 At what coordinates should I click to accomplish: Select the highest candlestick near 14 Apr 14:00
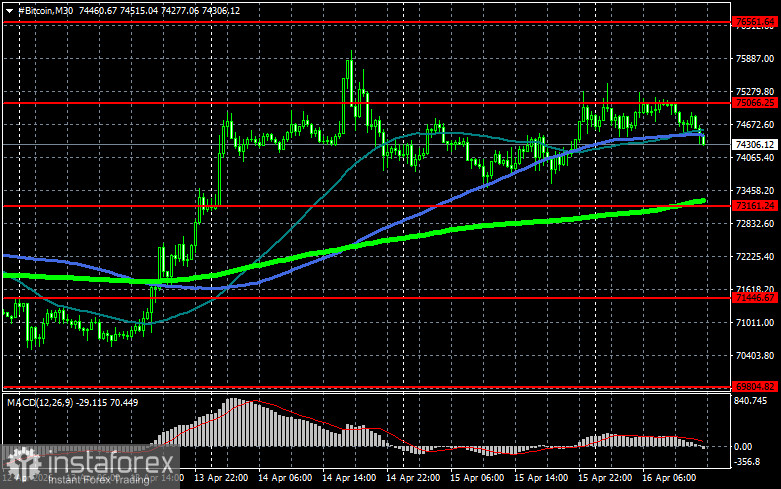pos(352,77)
